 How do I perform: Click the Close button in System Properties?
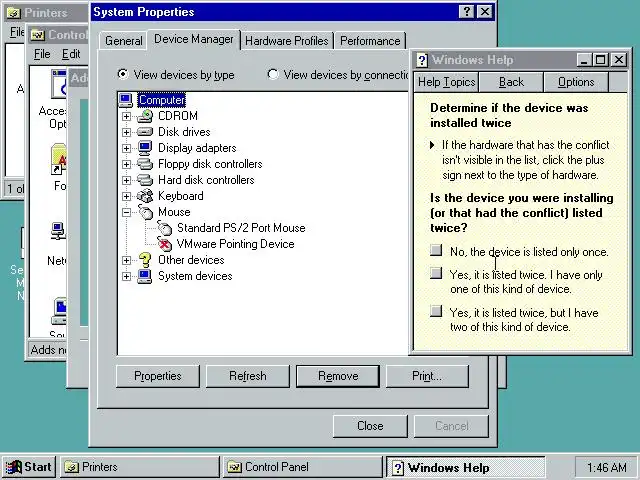370,426
